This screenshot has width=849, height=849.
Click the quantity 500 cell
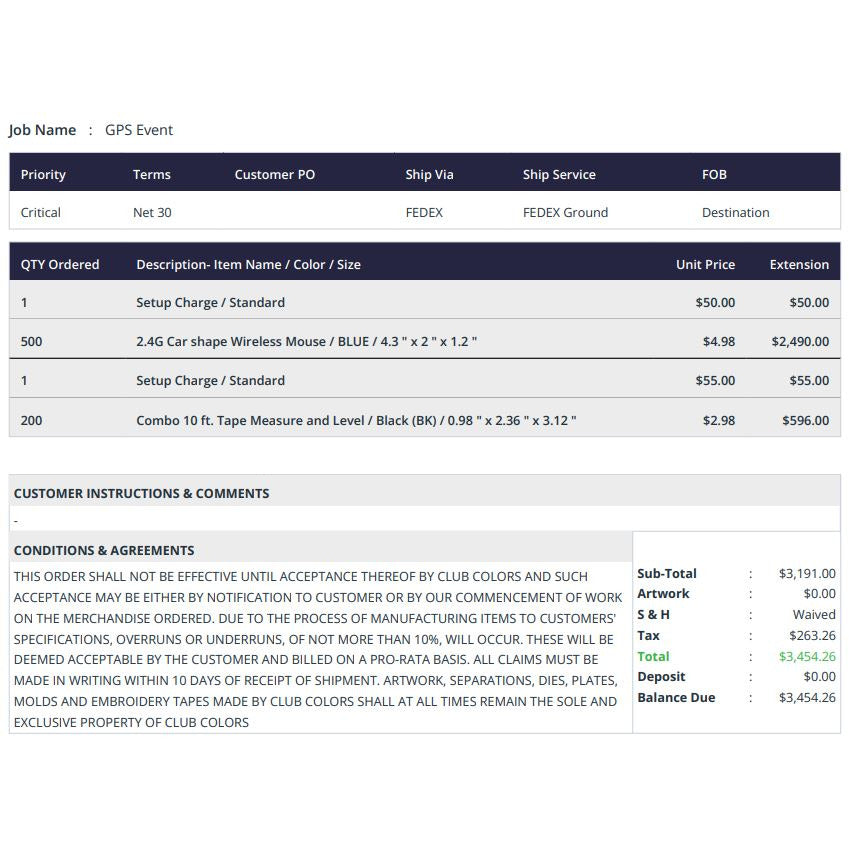32,341
